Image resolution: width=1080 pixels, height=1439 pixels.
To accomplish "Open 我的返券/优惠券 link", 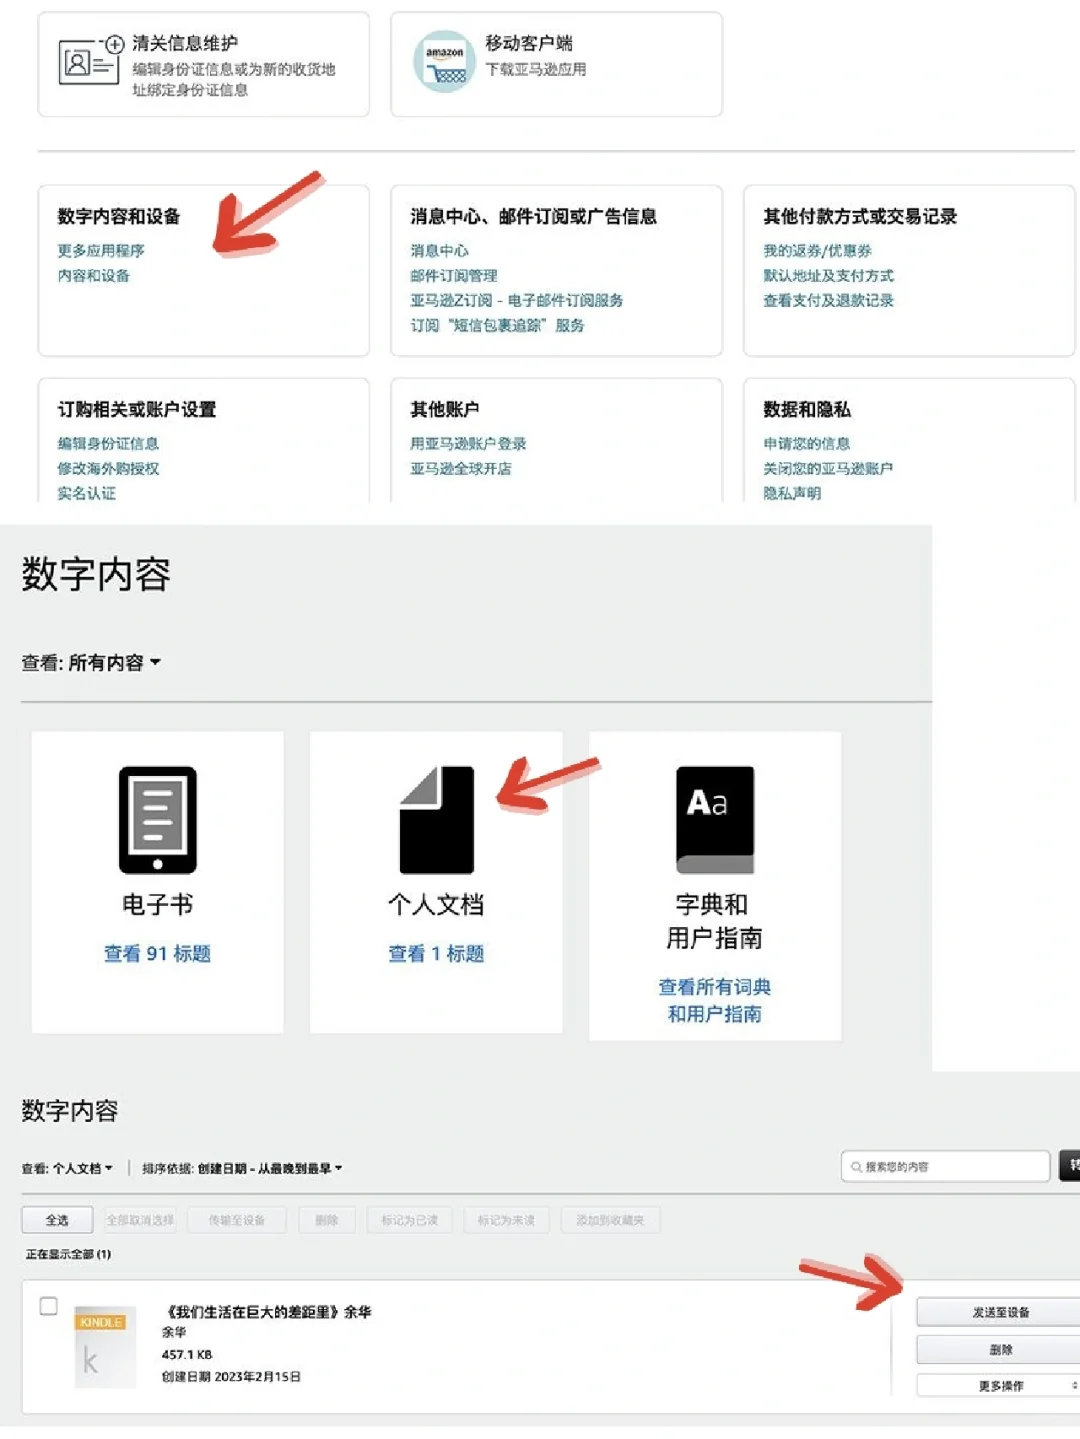I will click(817, 250).
